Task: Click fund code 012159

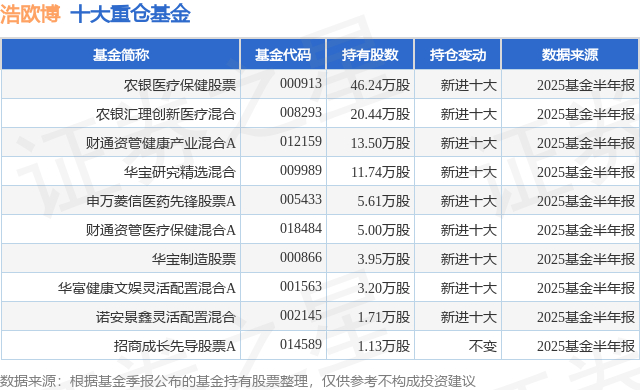Action: [301, 142]
